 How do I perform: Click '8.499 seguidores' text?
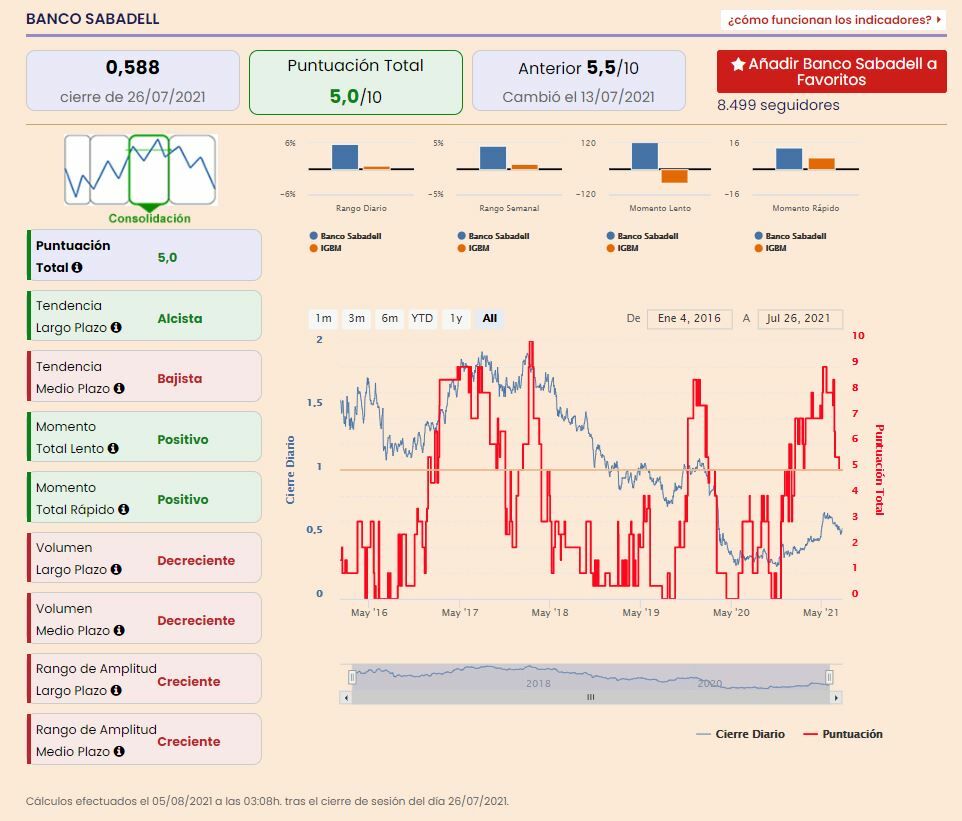click(778, 105)
